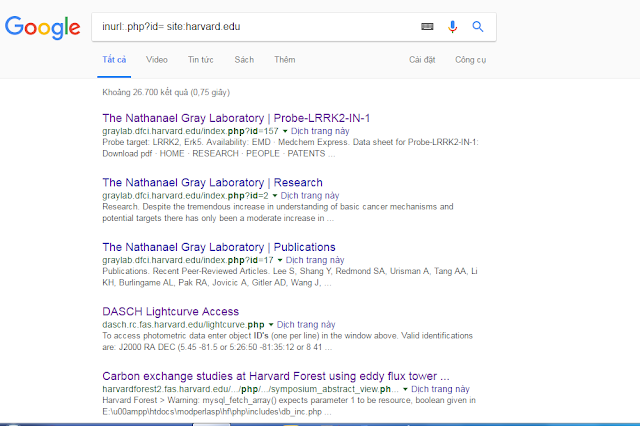Click the result count text Khoảng 26.700
The height and width of the screenshot is (426, 640).
tap(166, 92)
